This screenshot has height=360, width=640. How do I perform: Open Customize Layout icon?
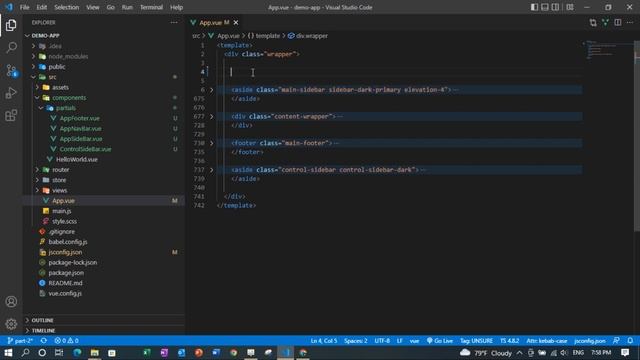(x=570, y=7)
